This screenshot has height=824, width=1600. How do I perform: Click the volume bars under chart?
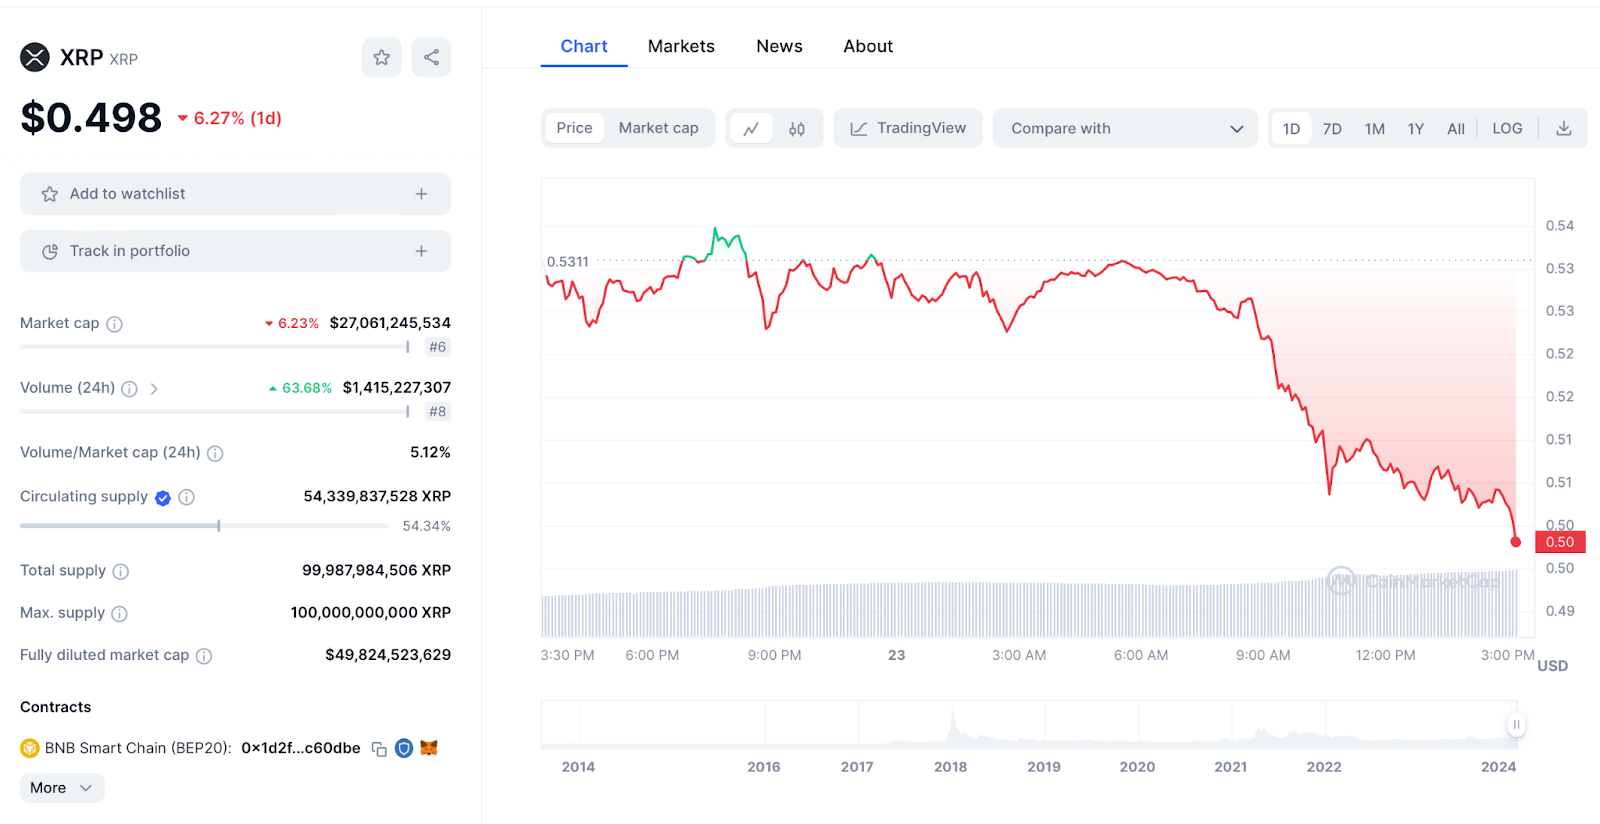point(1030,606)
